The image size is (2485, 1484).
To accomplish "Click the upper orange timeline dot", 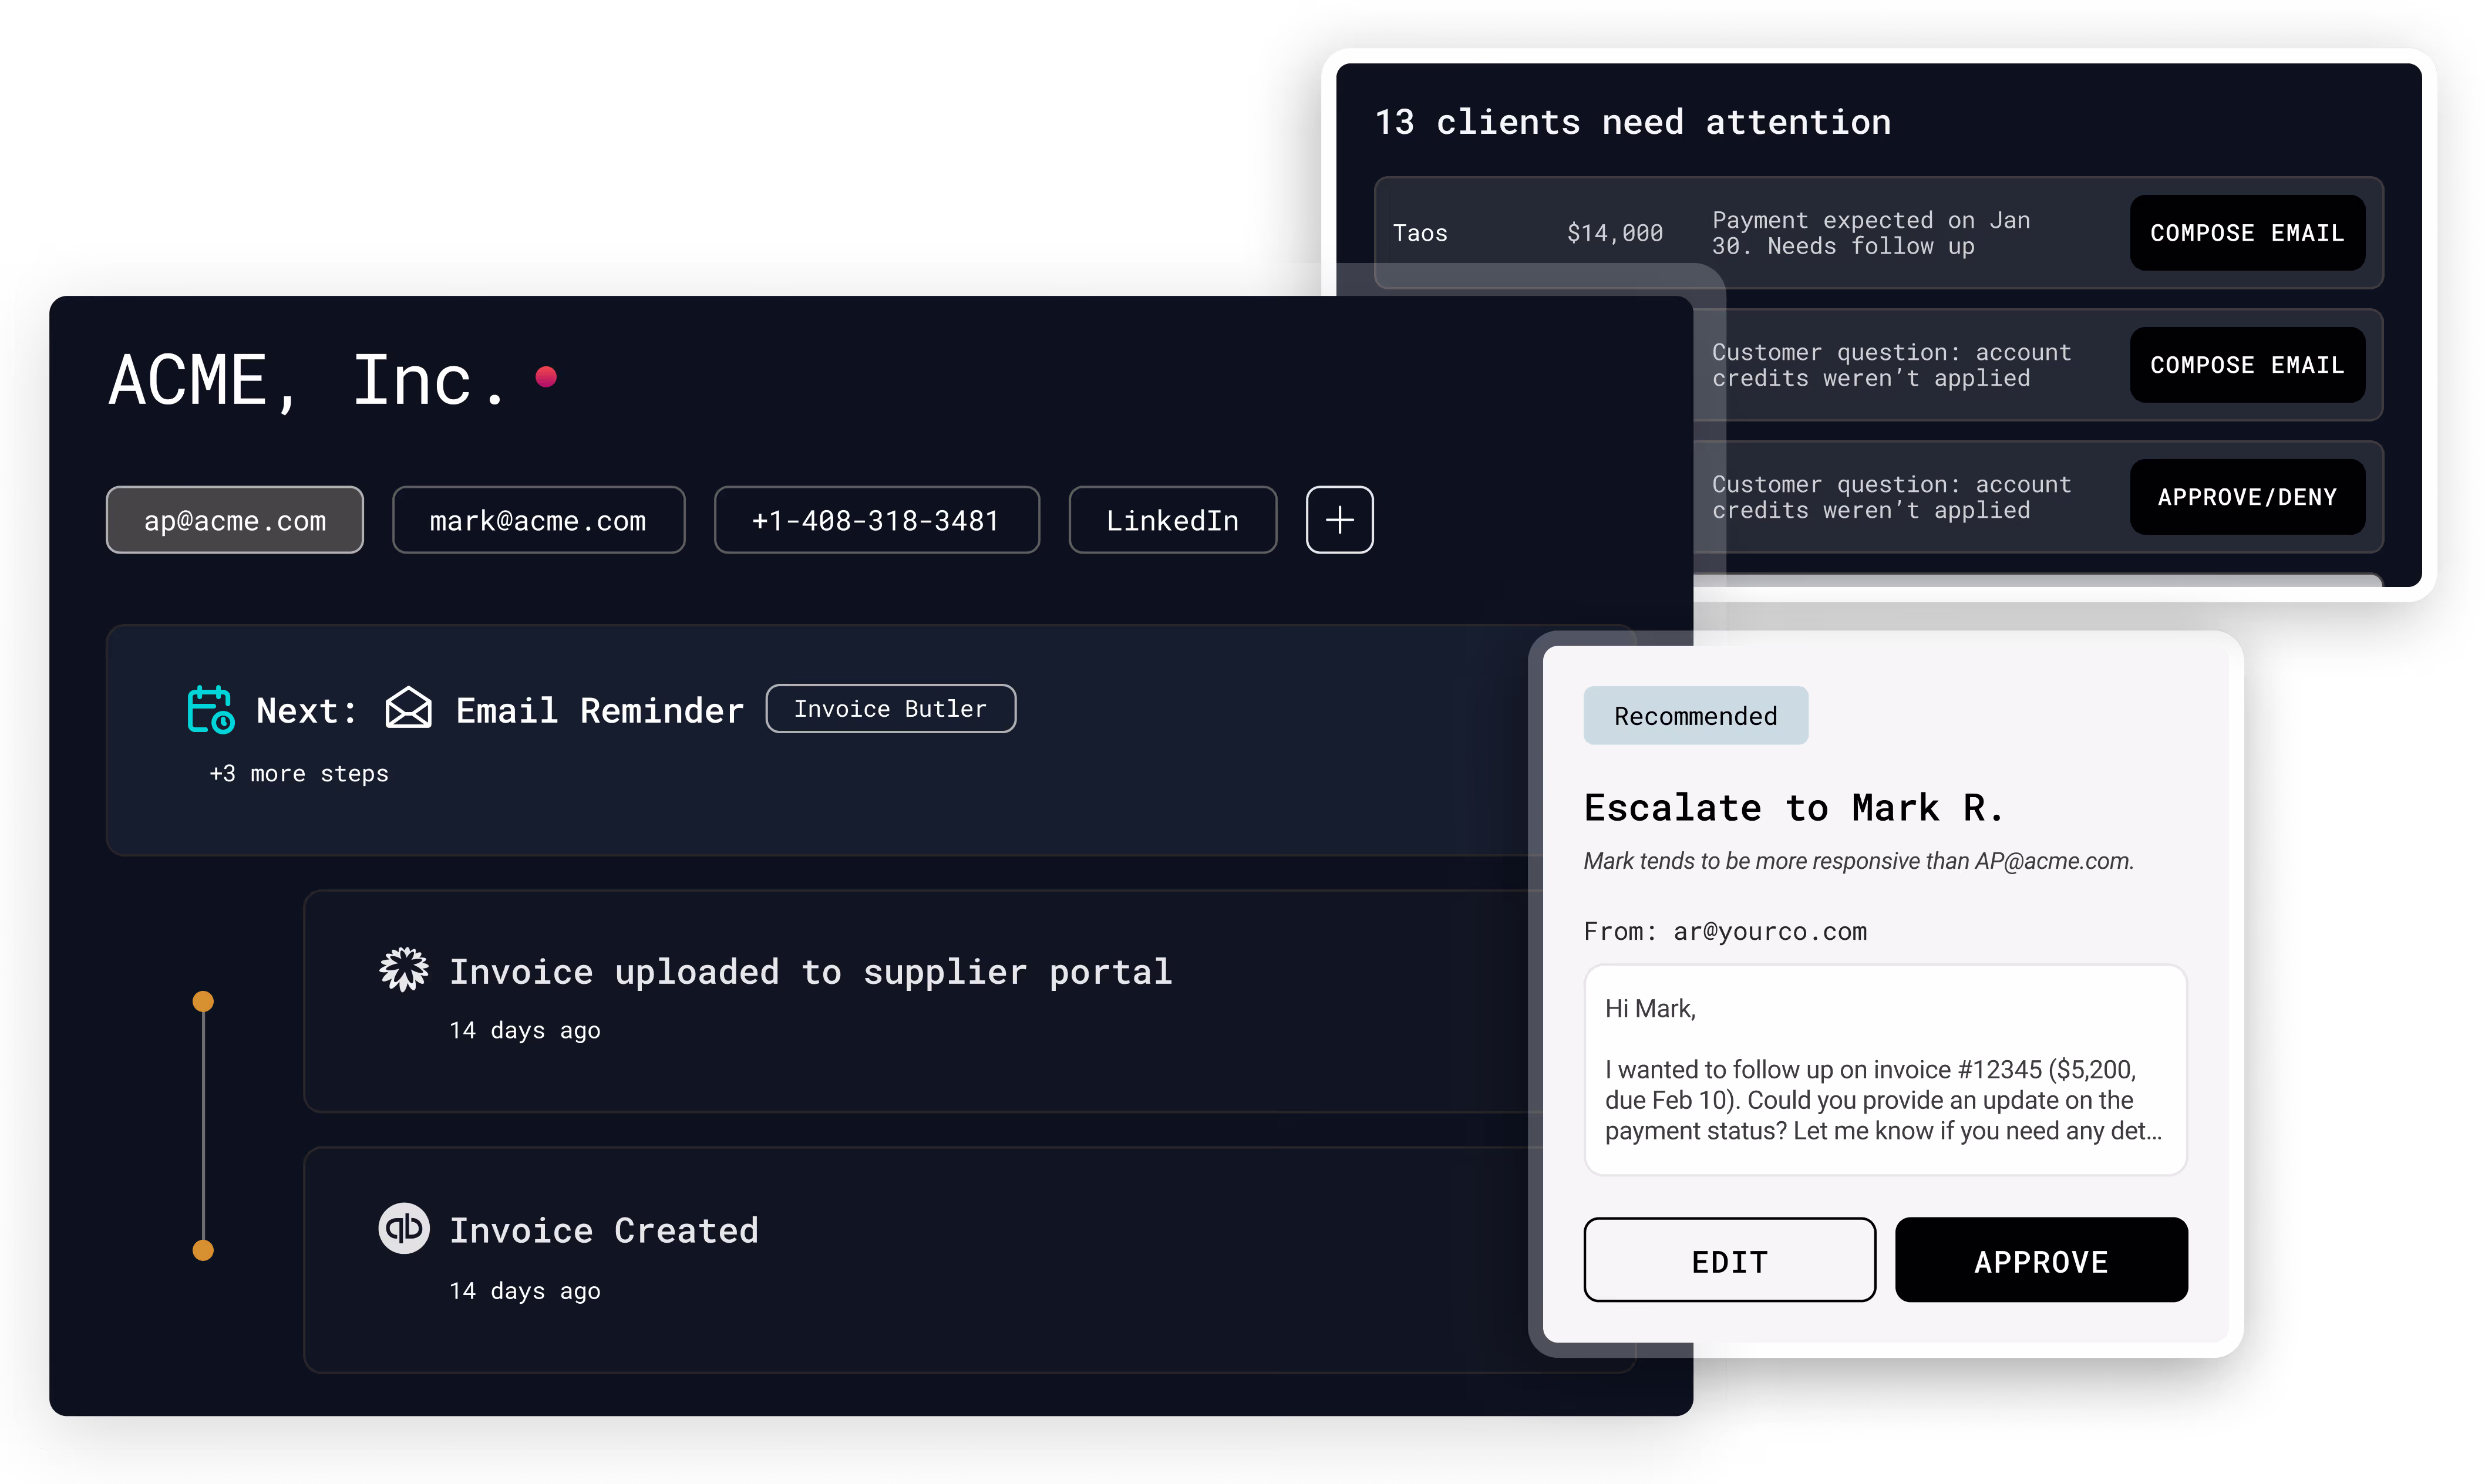I will point(203,1001).
